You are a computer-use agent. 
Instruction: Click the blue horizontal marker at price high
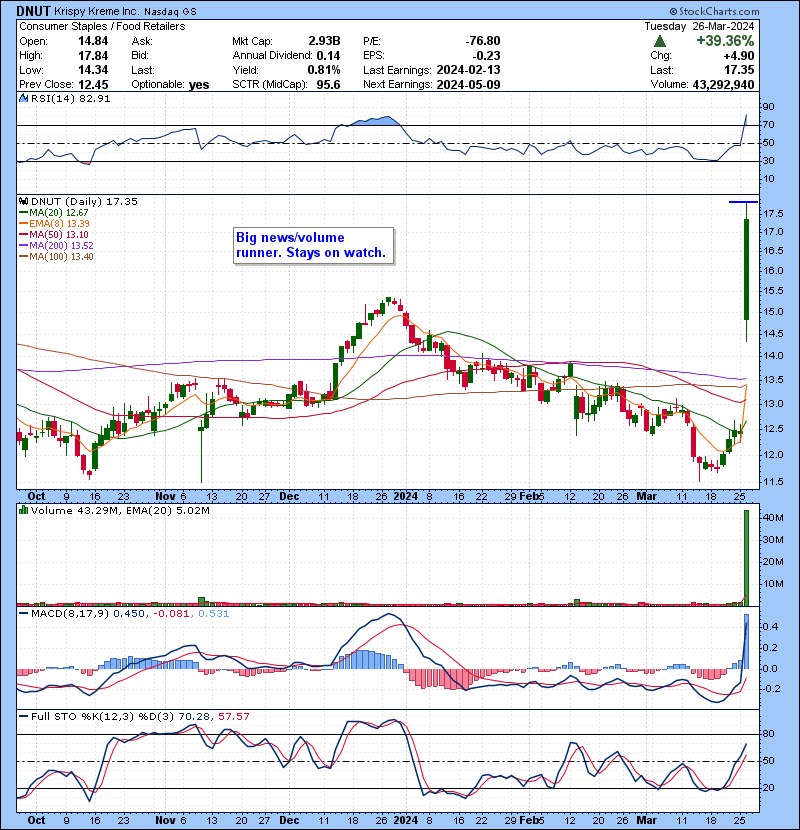743,202
